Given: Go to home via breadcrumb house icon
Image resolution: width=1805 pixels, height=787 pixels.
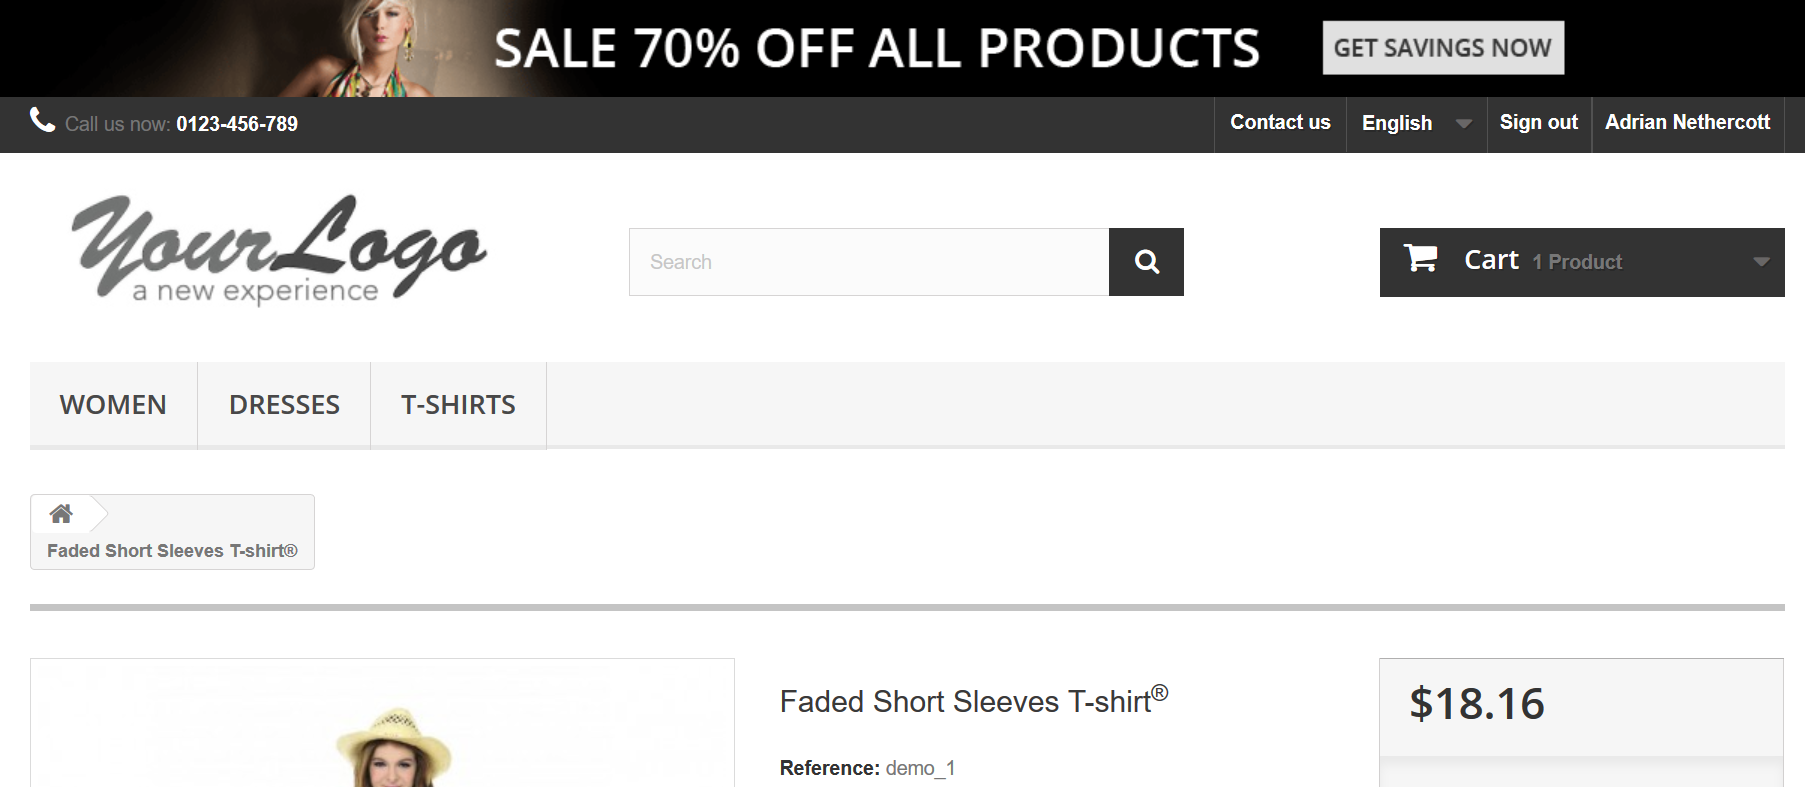Looking at the screenshot, I should coord(61,514).
